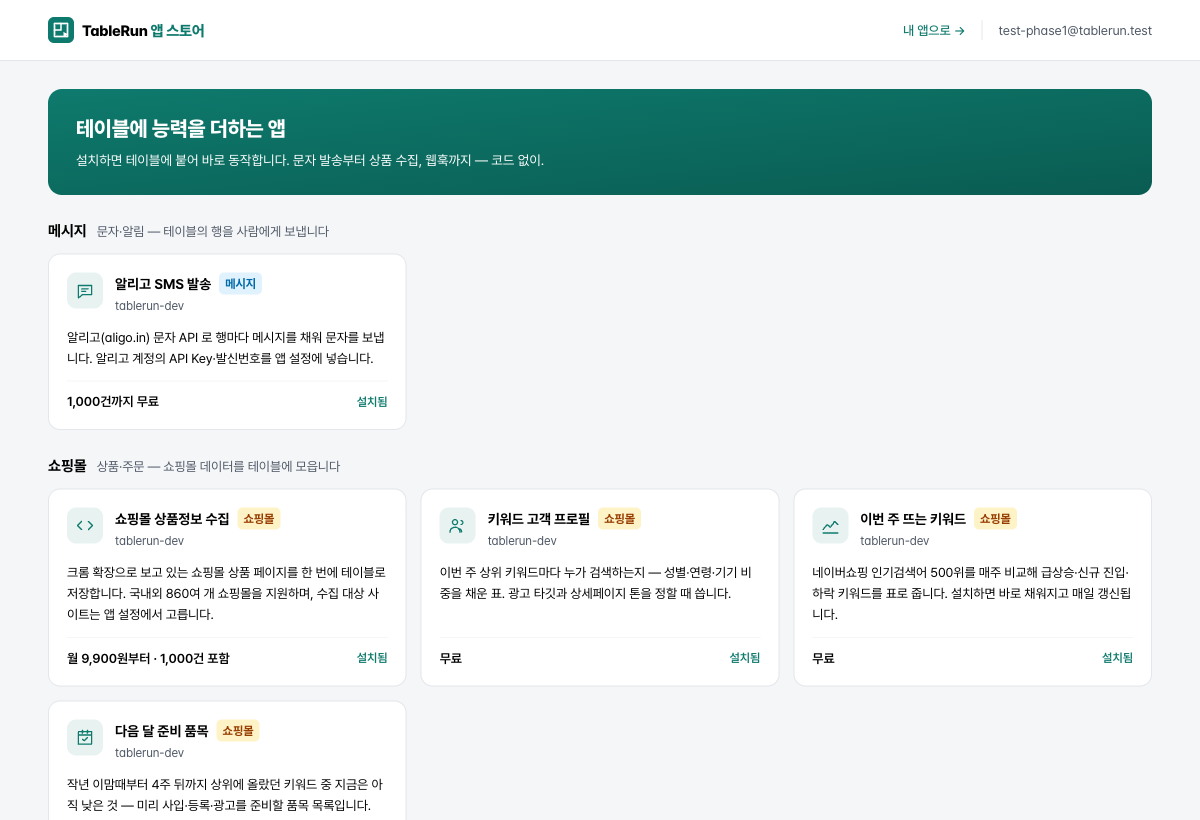Image resolution: width=1200 pixels, height=820 pixels.
Task: Click tablerun-dev under 키워드 고객 프로필
Action: [x=522, y=541]
